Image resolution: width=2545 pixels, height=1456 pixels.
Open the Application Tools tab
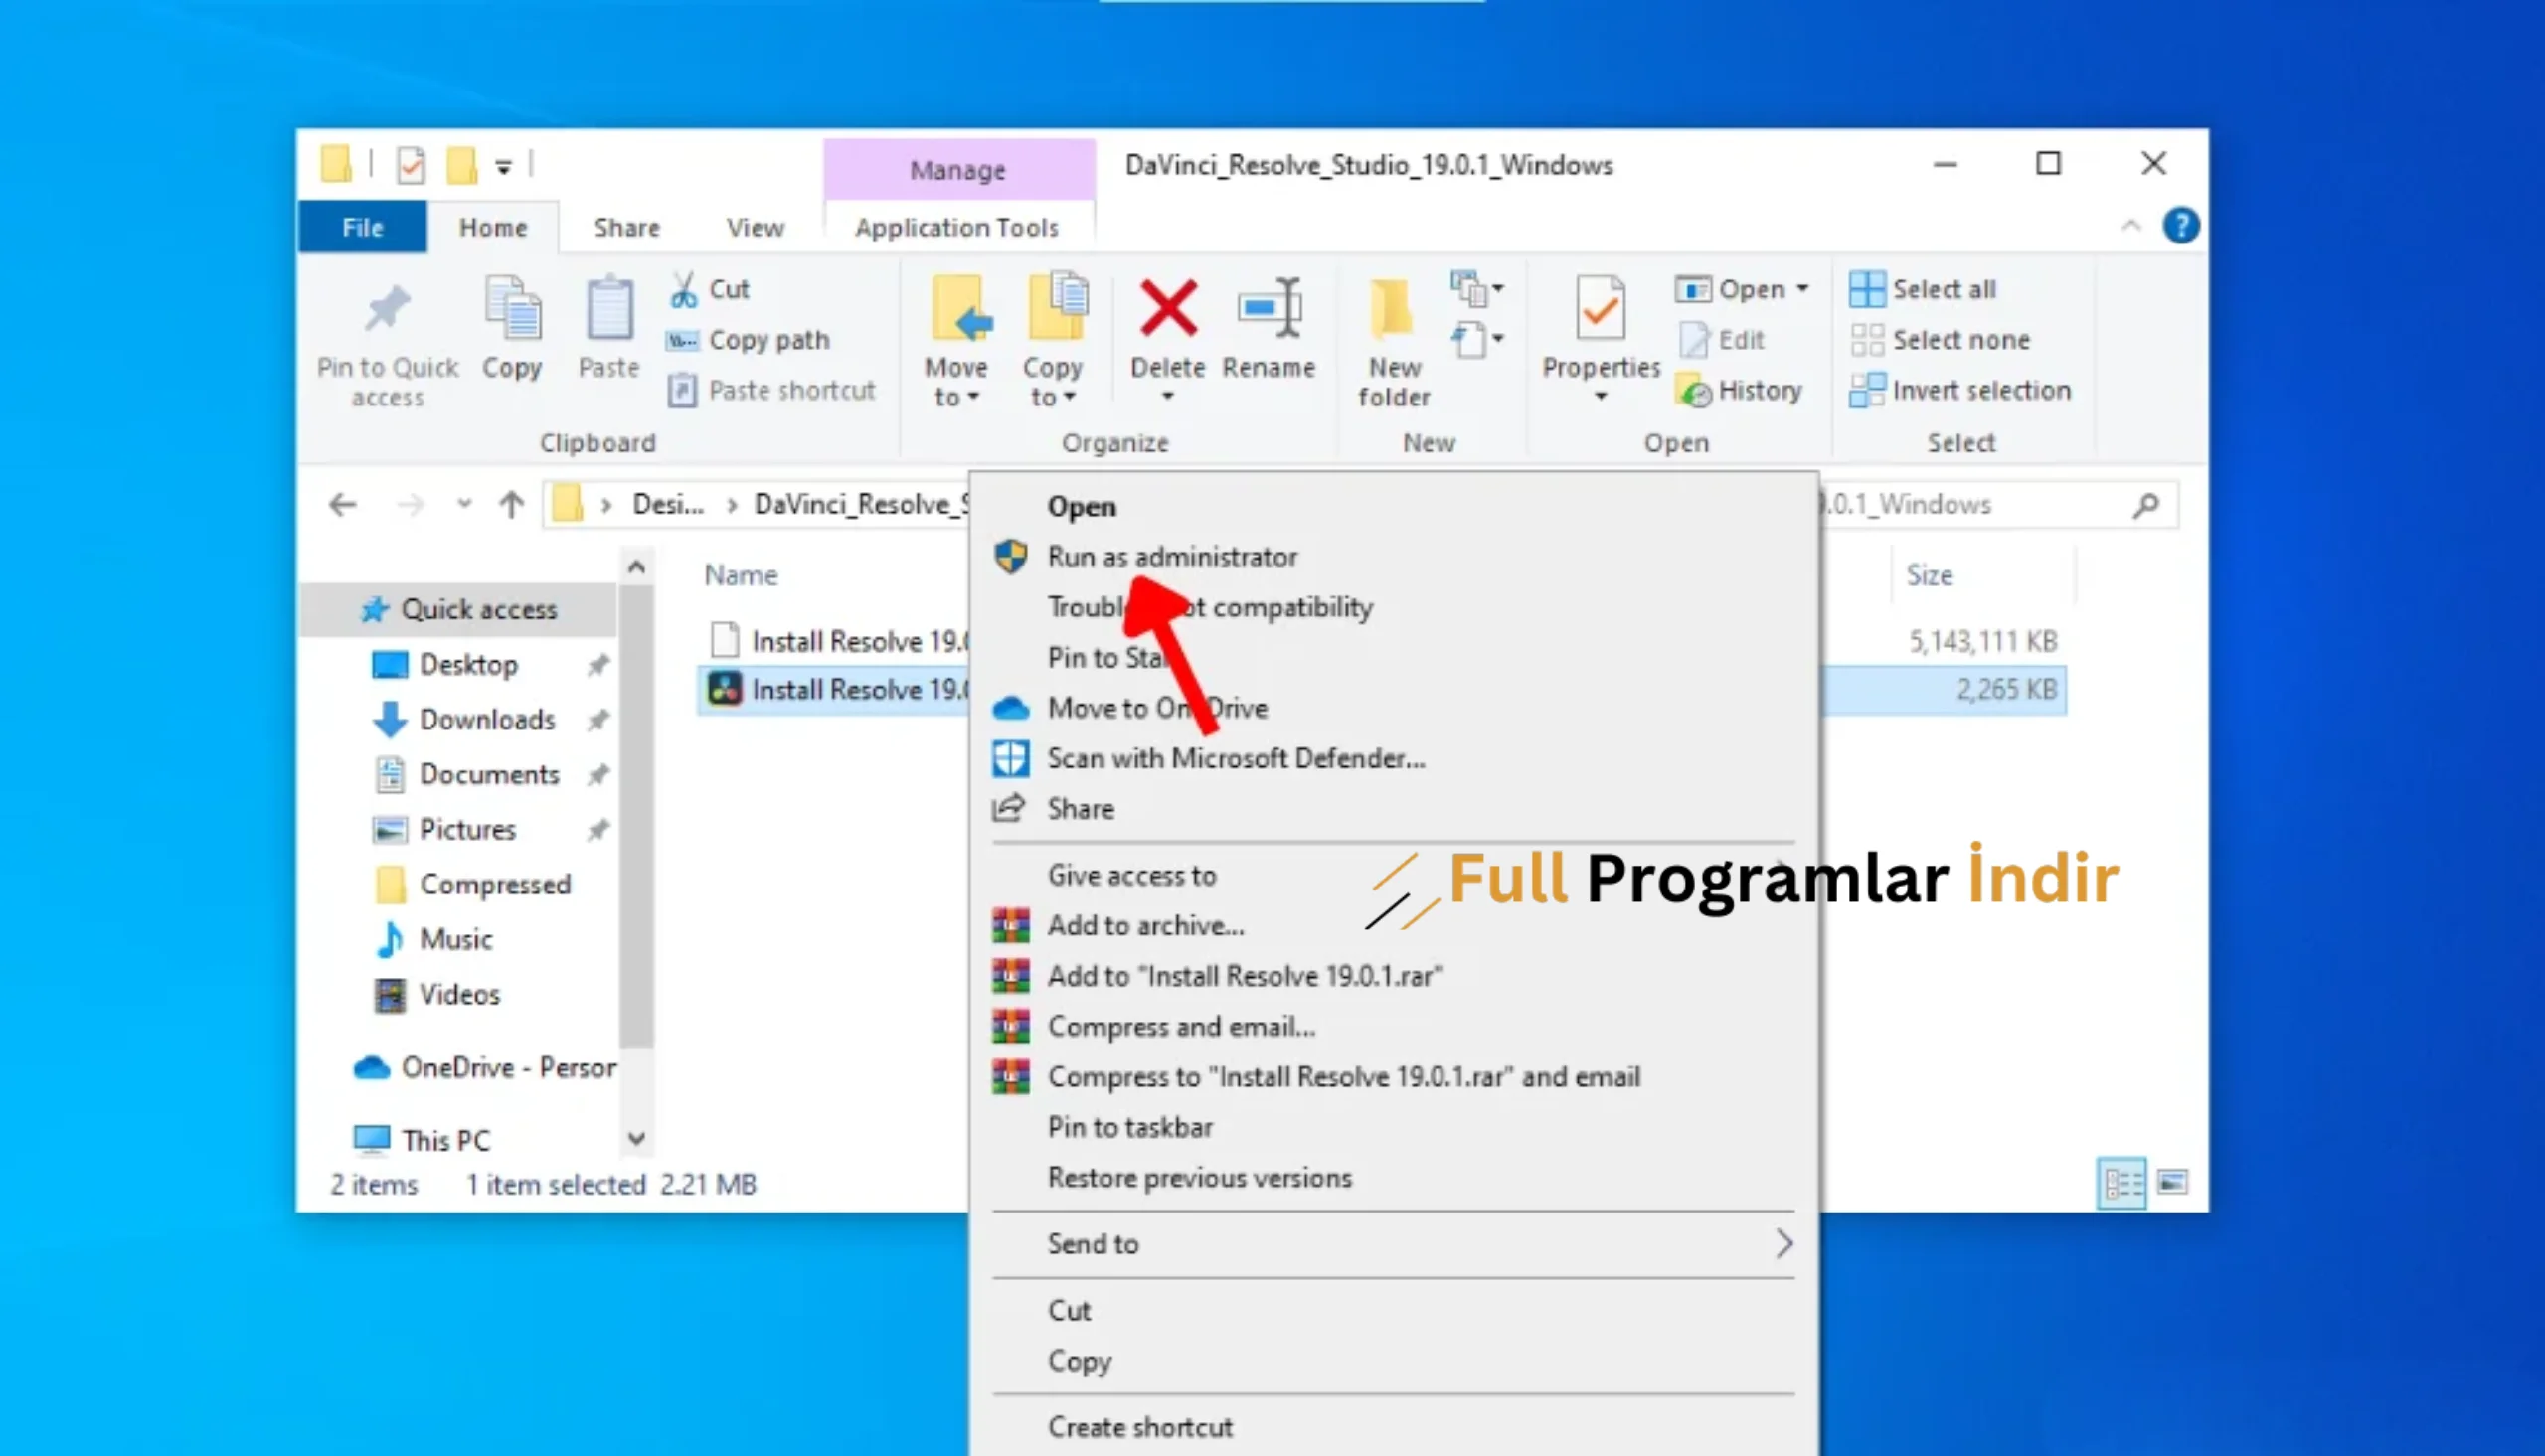[956, 228]
